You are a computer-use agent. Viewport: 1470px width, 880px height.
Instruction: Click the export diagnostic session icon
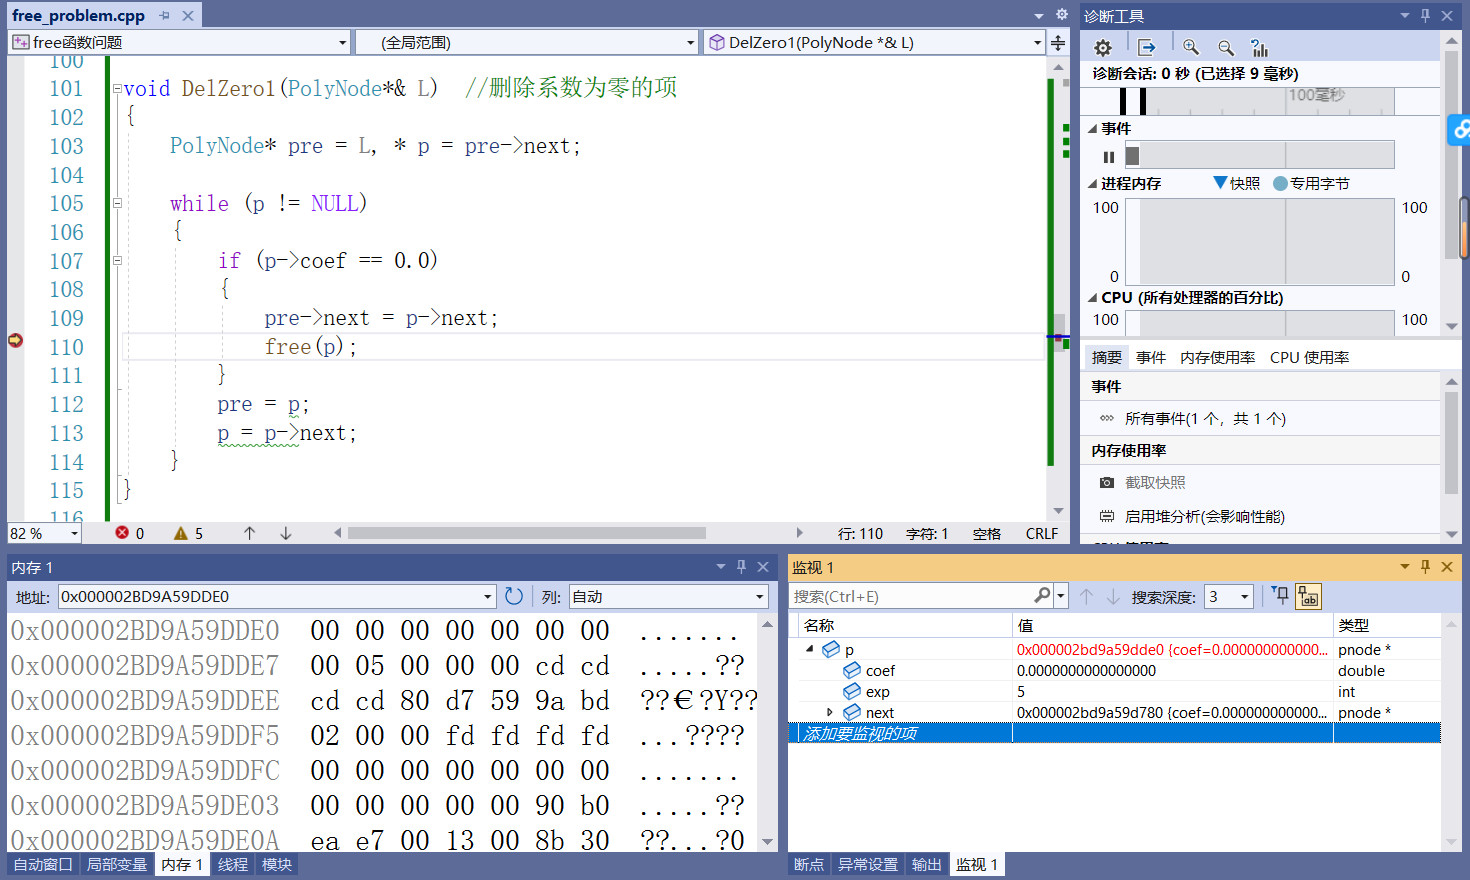[x=1146, y=47]
